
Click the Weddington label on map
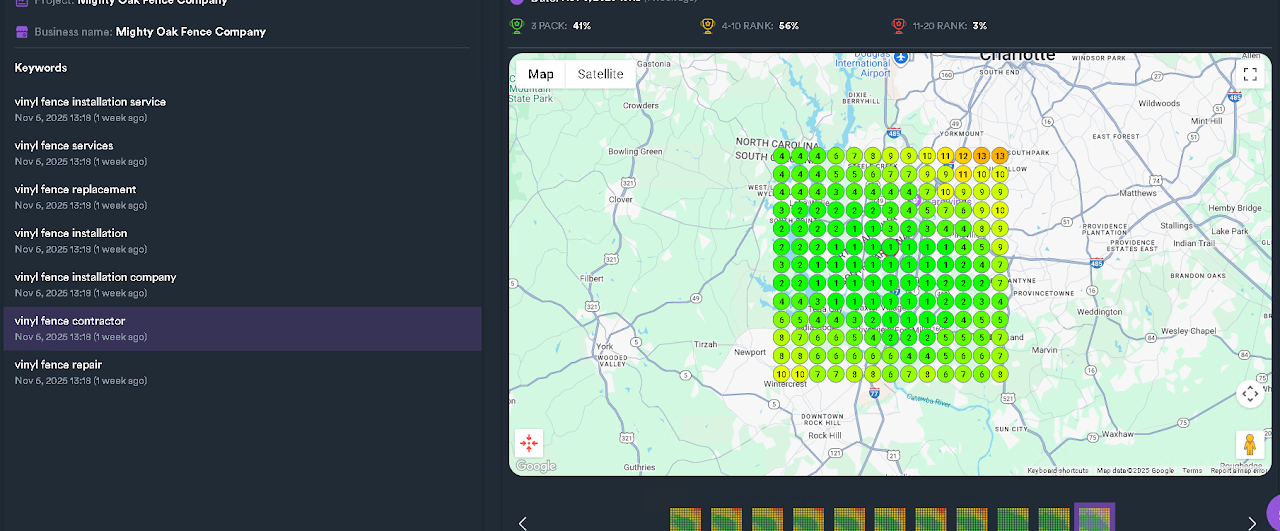point(1100,312)
